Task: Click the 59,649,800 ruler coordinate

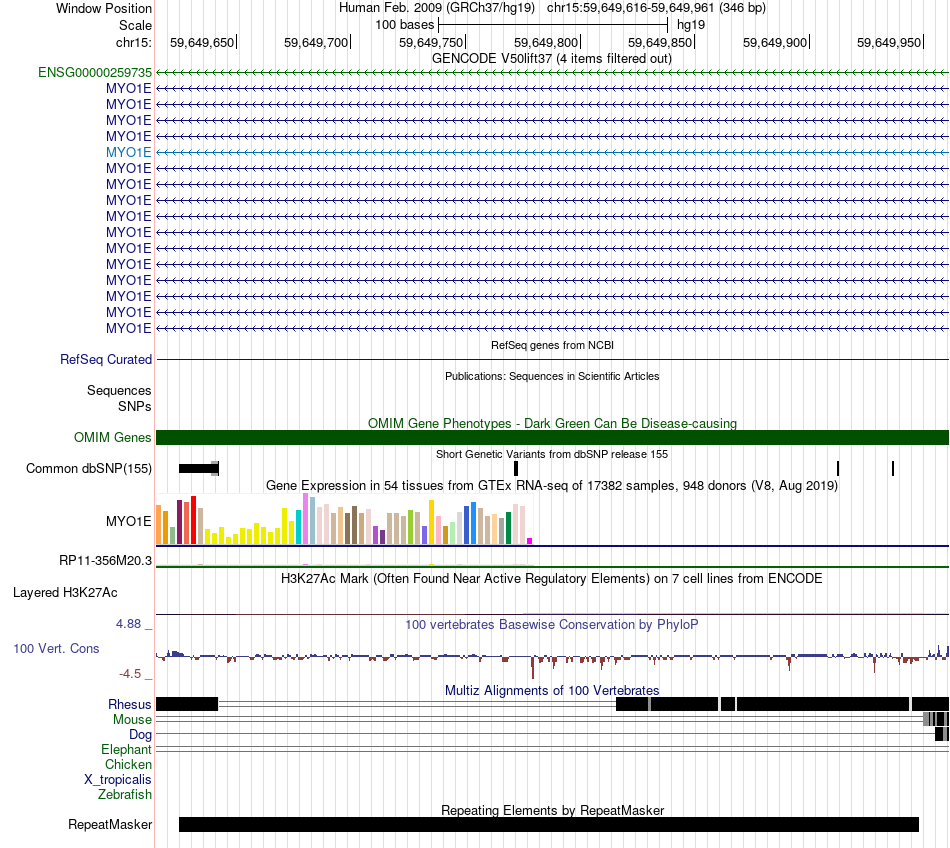Action: [x=546, y=42]
